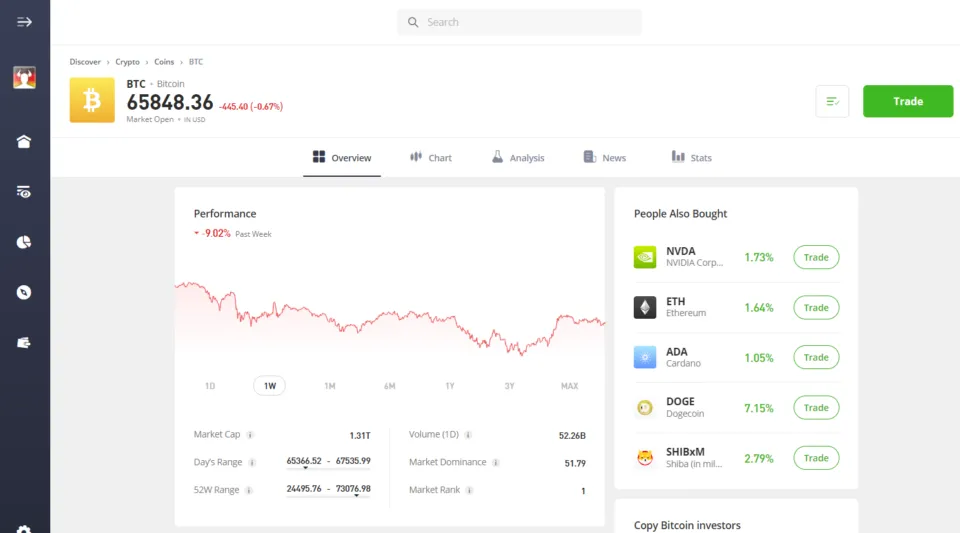Screen dimensions: 960x533
Task: Open the Portfolio pie chart icon
Action: pyautogui.click(x=24, y=242)
